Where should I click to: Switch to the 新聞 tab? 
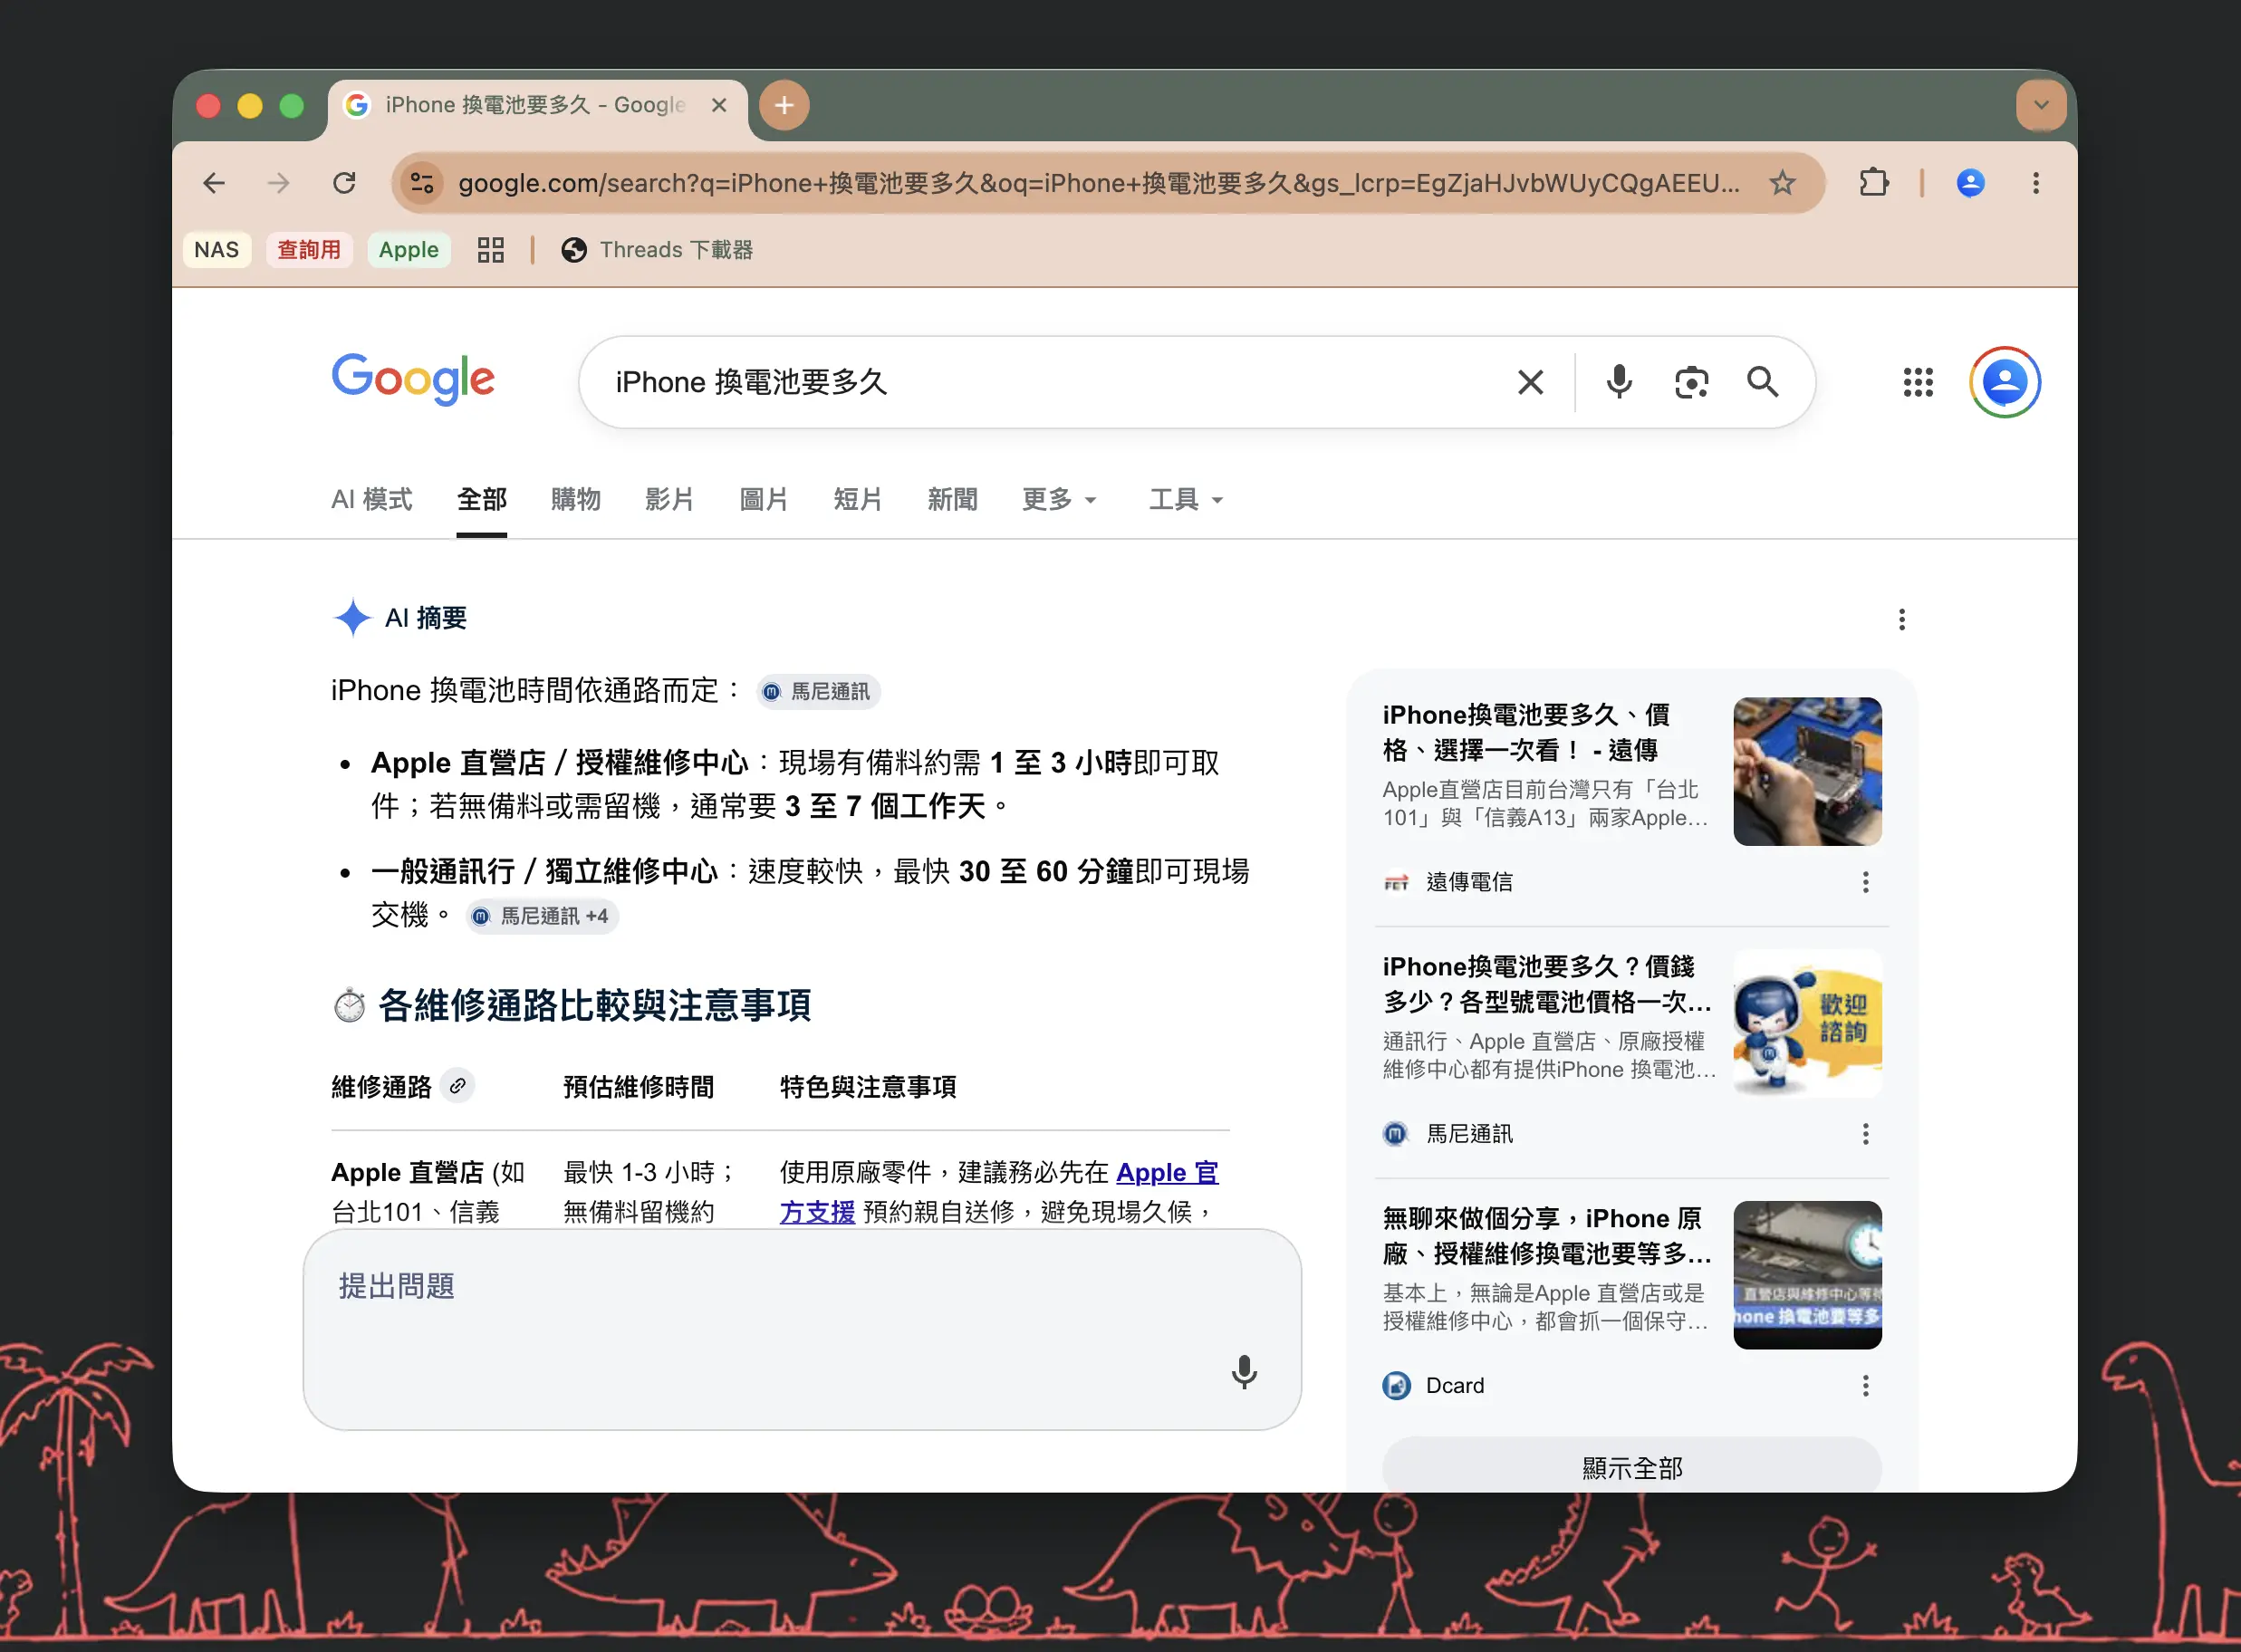click(x=952, y=499)
